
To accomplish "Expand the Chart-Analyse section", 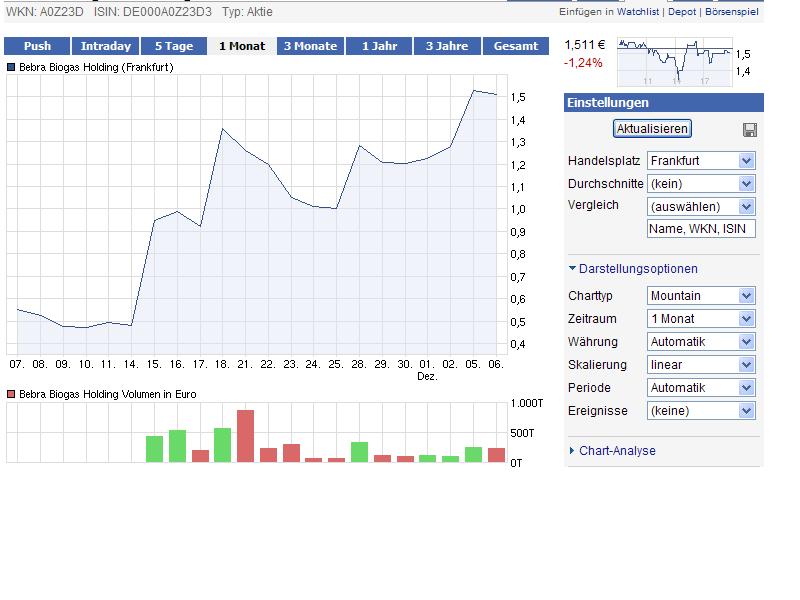I will click(612, 451).
